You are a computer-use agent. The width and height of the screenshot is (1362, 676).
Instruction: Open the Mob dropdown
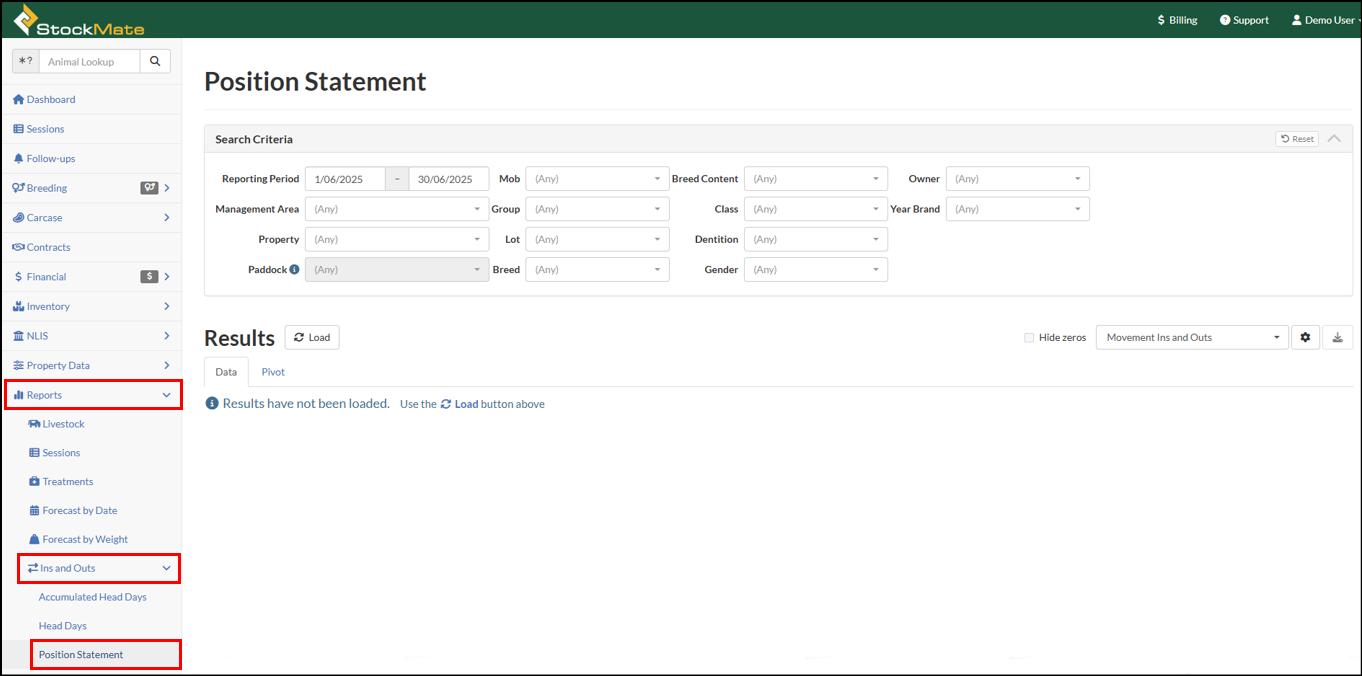(x=597, y=179)
